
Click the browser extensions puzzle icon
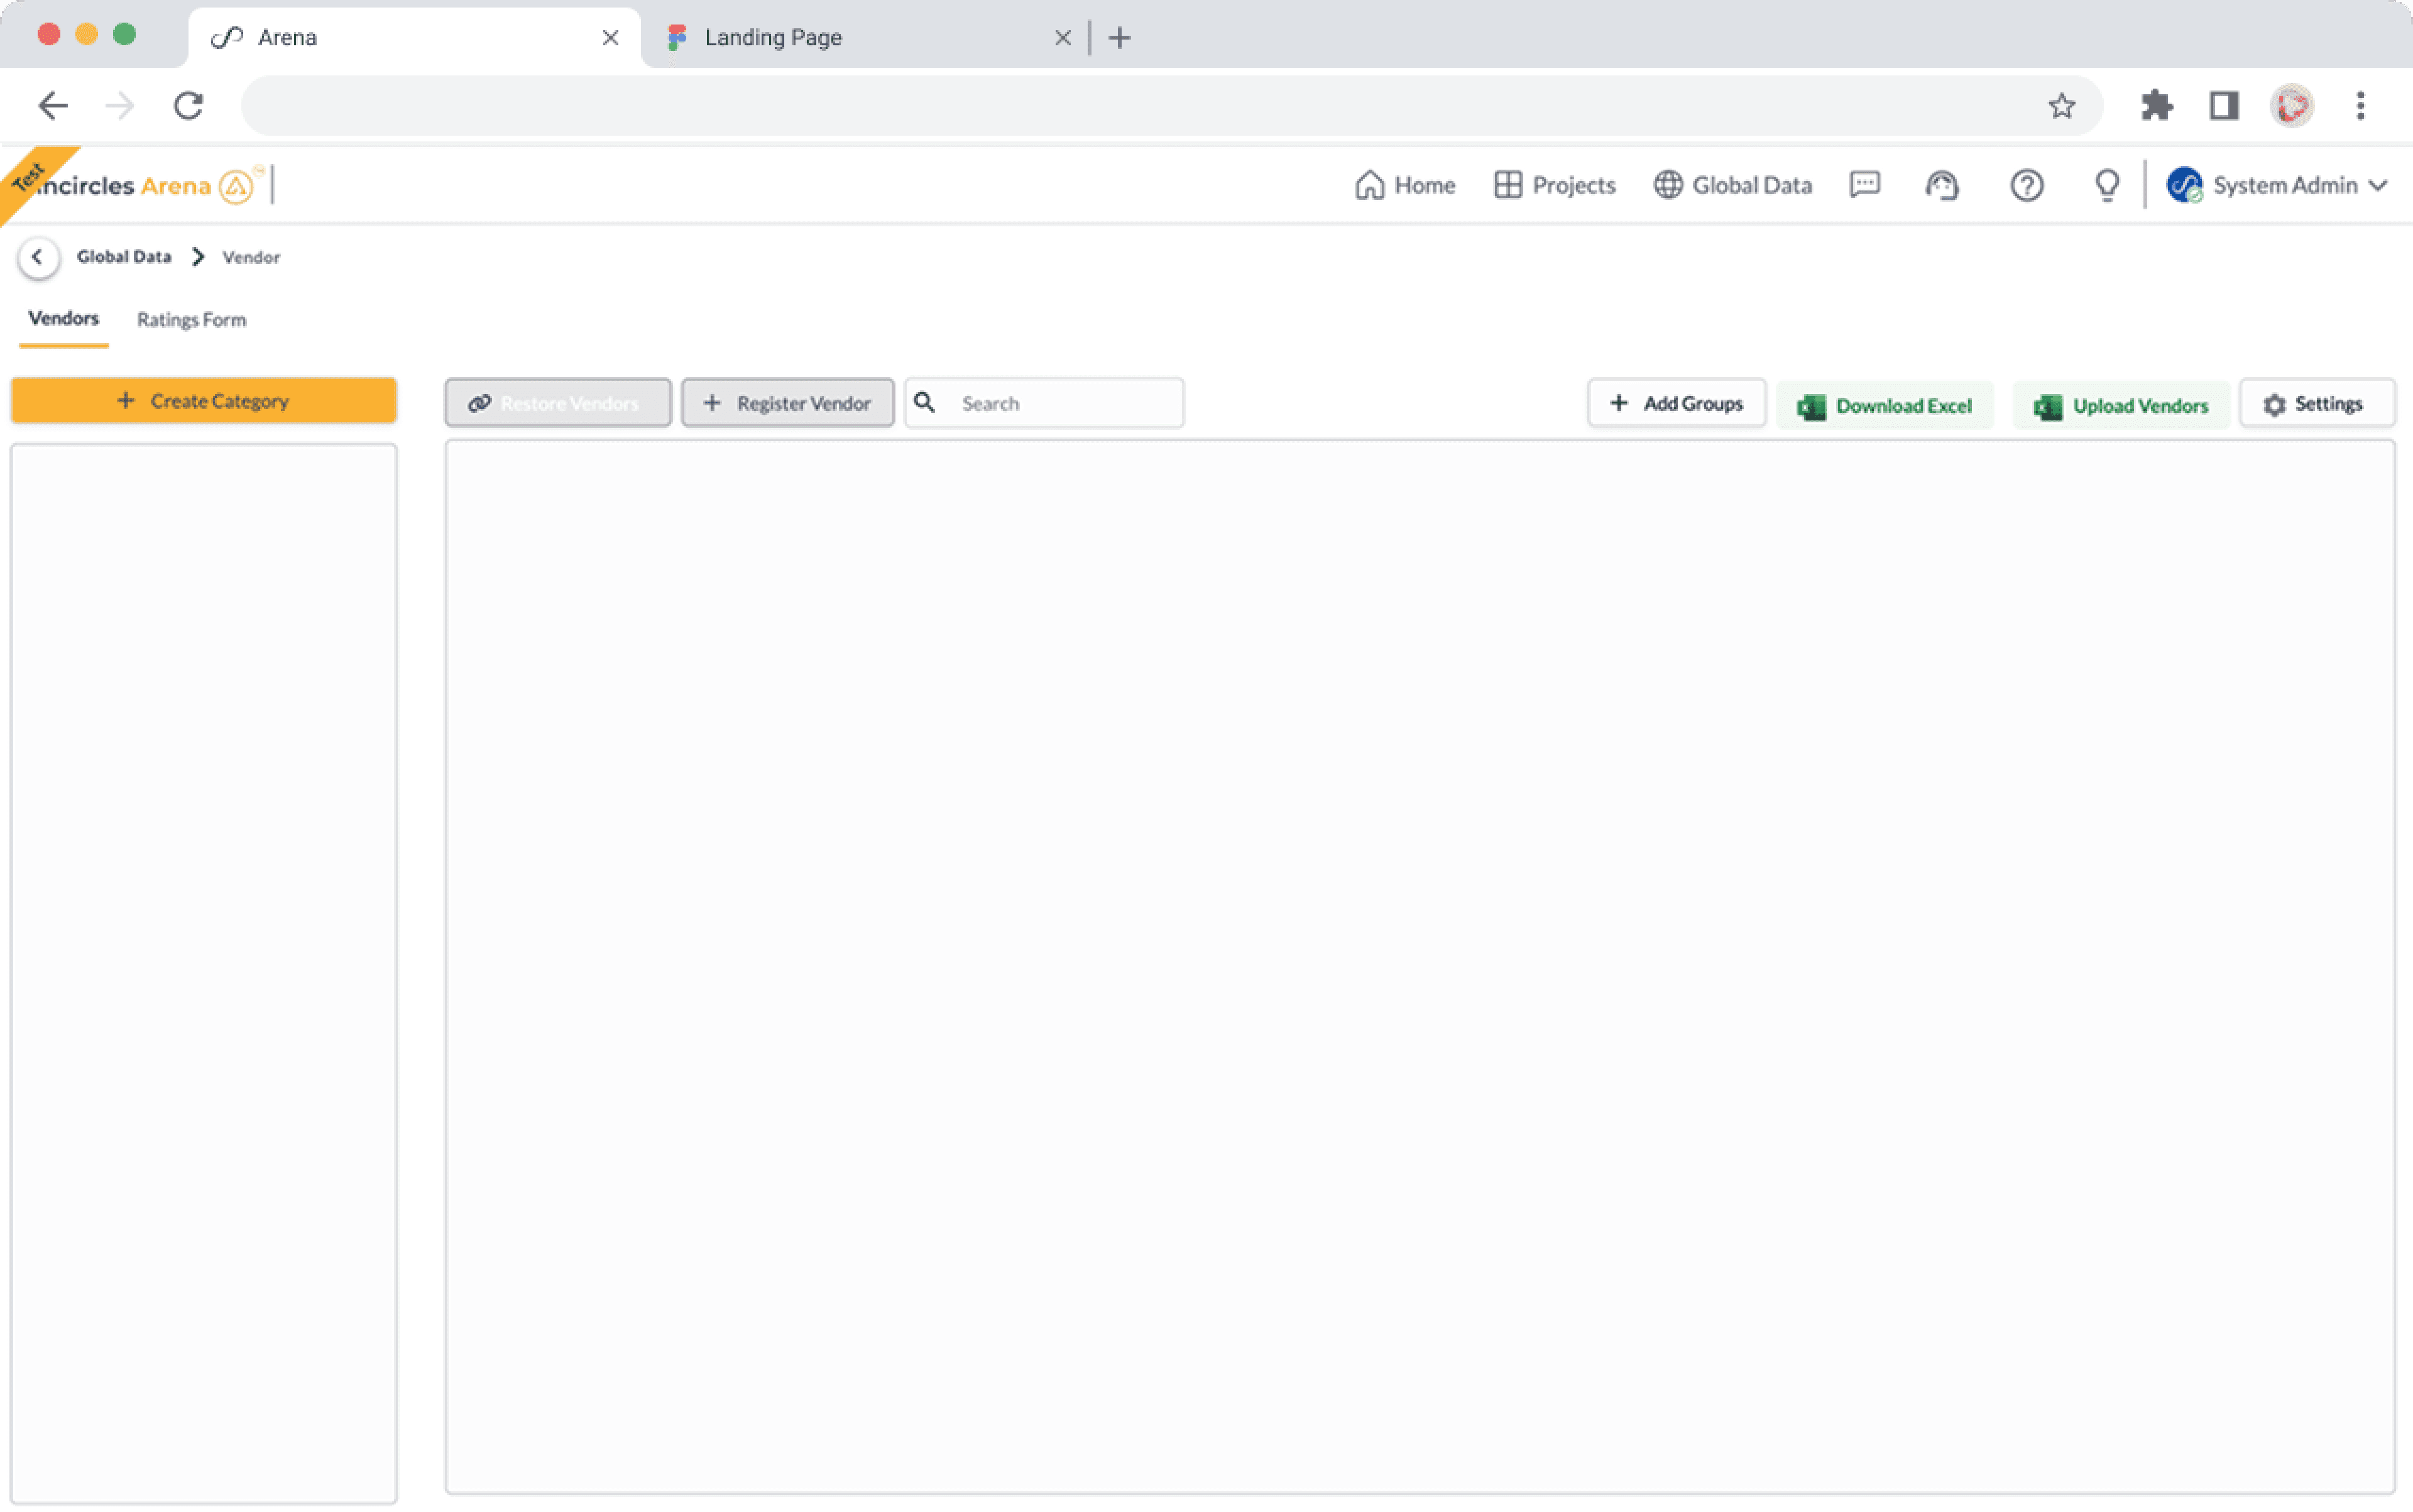[x=2156, y=105]
